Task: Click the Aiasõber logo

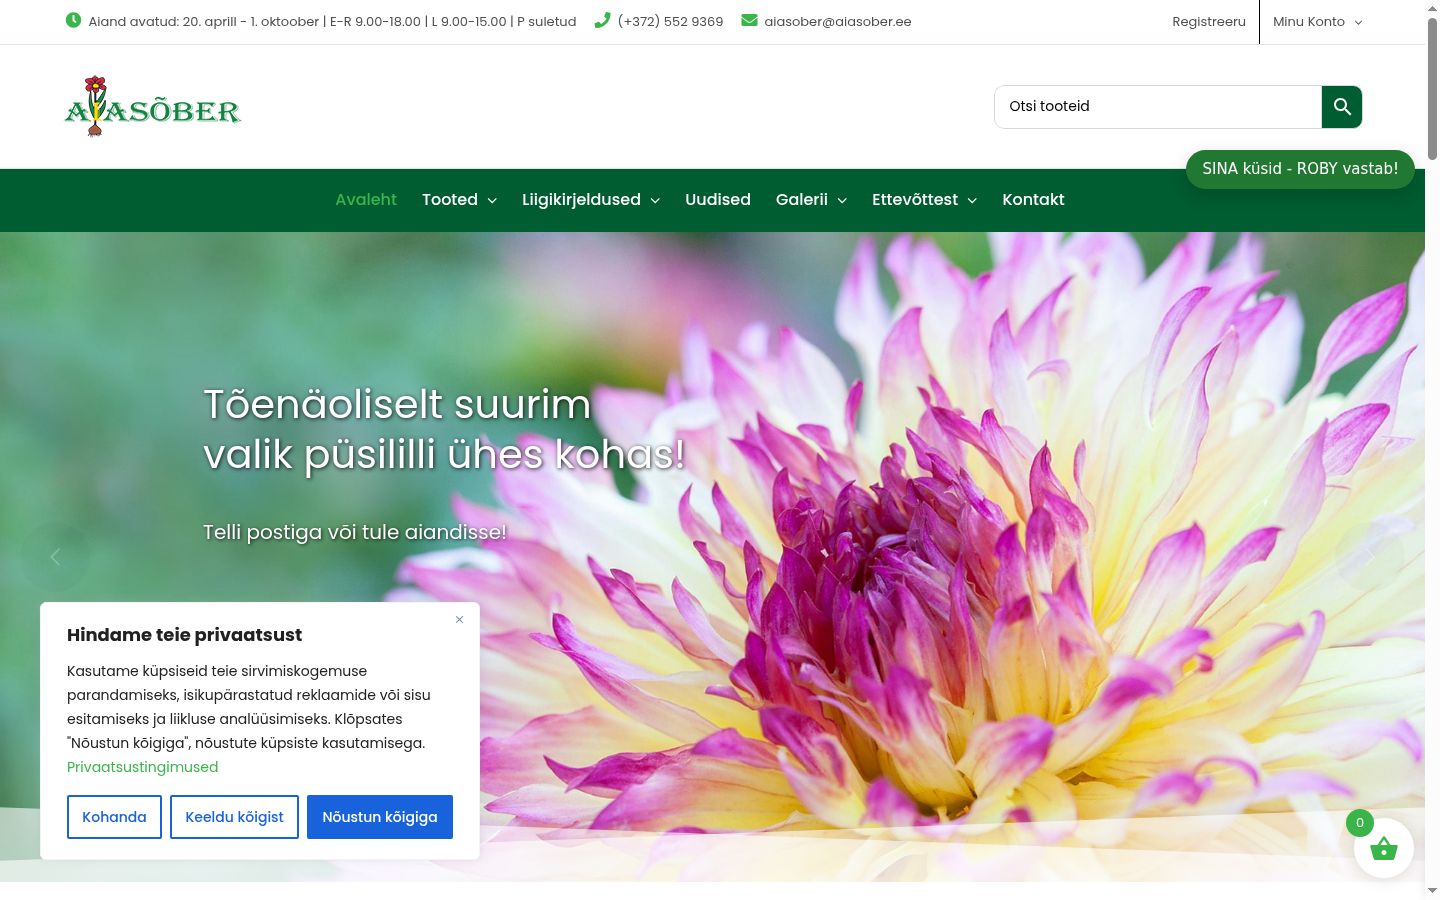Action: coord(153,106)
